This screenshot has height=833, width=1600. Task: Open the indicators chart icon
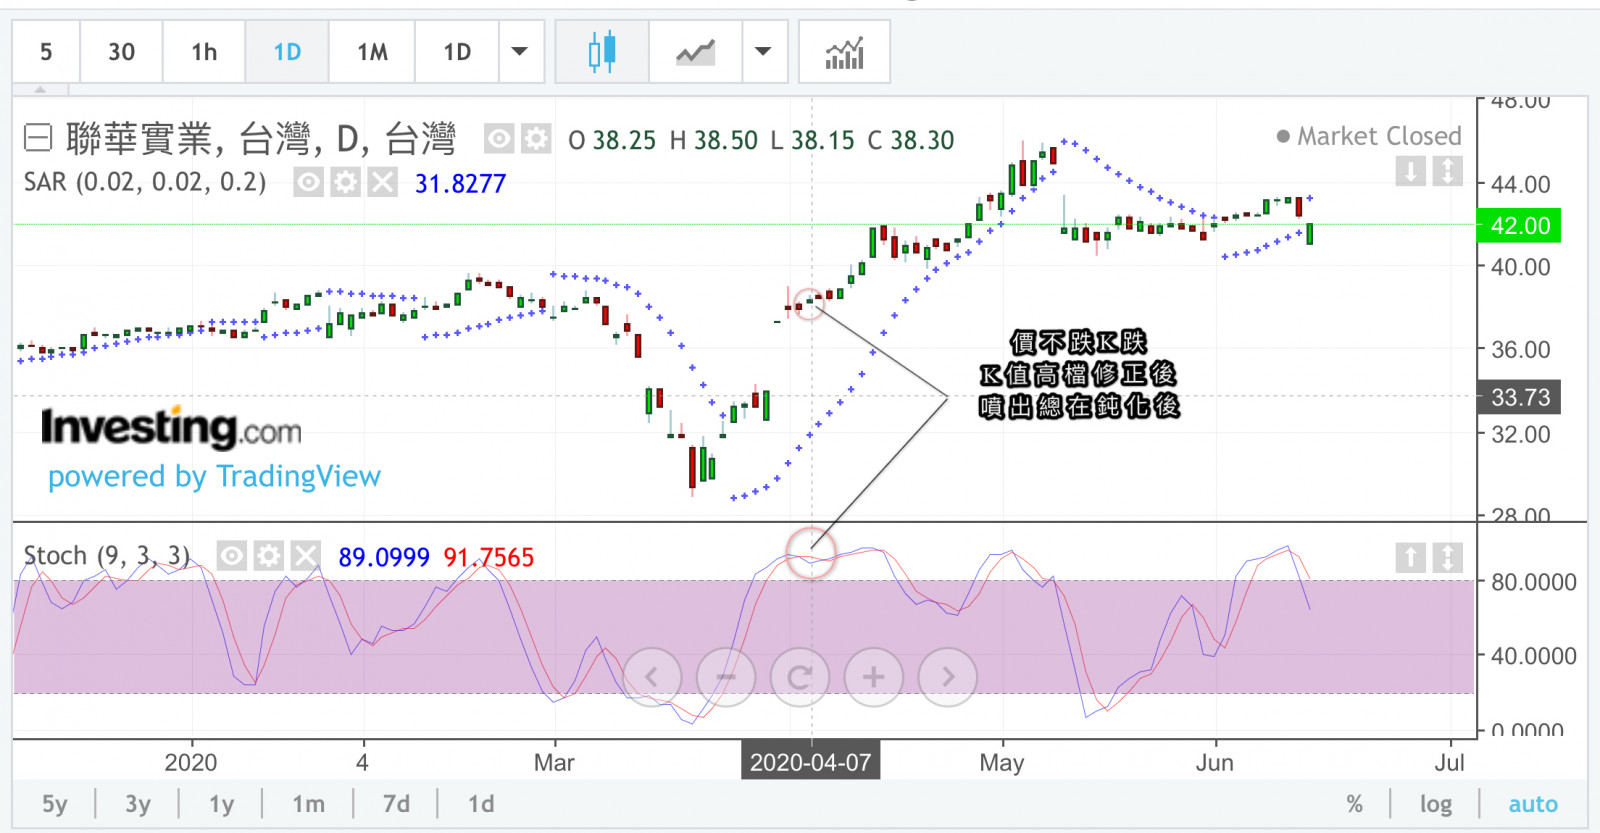click(844, 52)
